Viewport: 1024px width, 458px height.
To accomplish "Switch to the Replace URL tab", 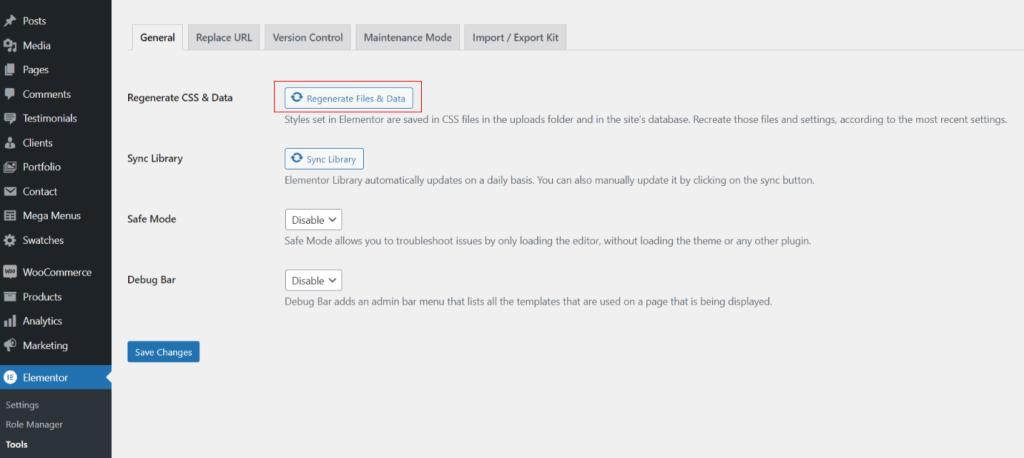I will click(x=224, y=37).
